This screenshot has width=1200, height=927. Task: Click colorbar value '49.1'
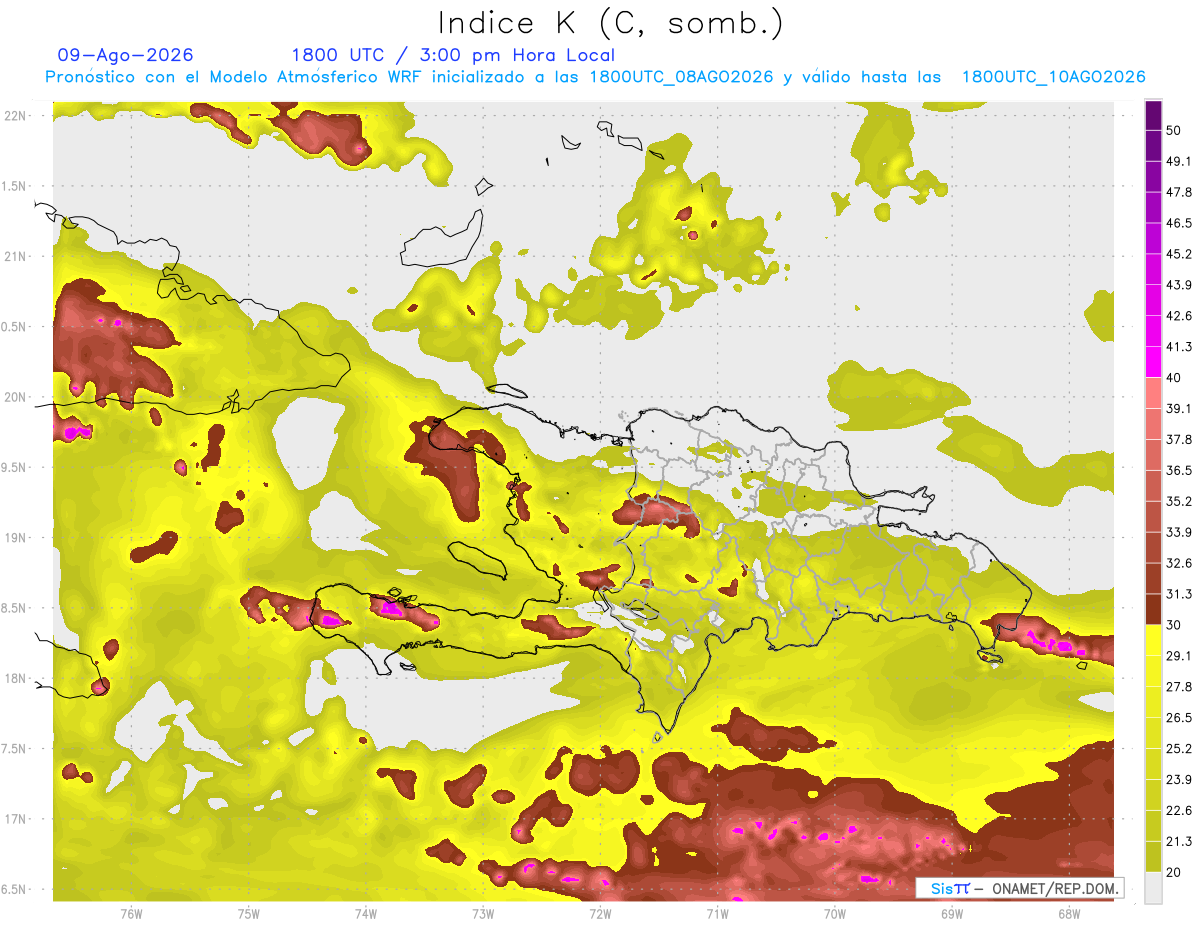(1179, 161)
